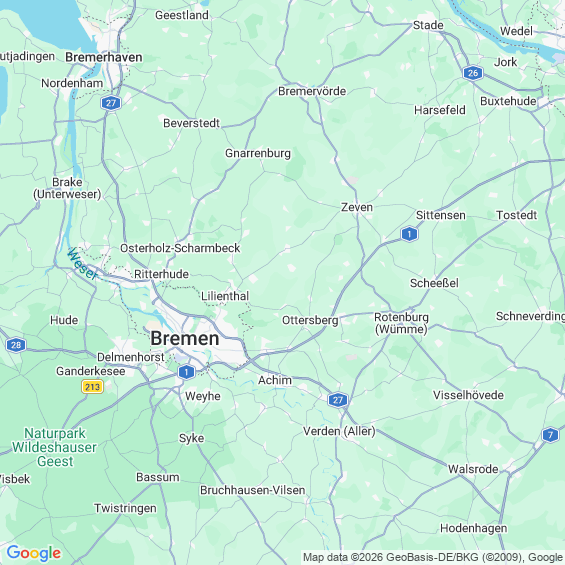Click the yellow 213 road shield
565x565 pixels.
point(93,387)
